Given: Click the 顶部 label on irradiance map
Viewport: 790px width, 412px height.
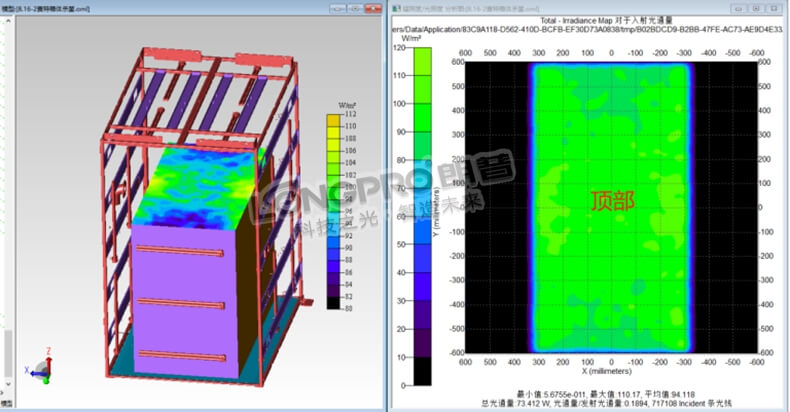Looking at the screenshot, I should coord(611,200).
